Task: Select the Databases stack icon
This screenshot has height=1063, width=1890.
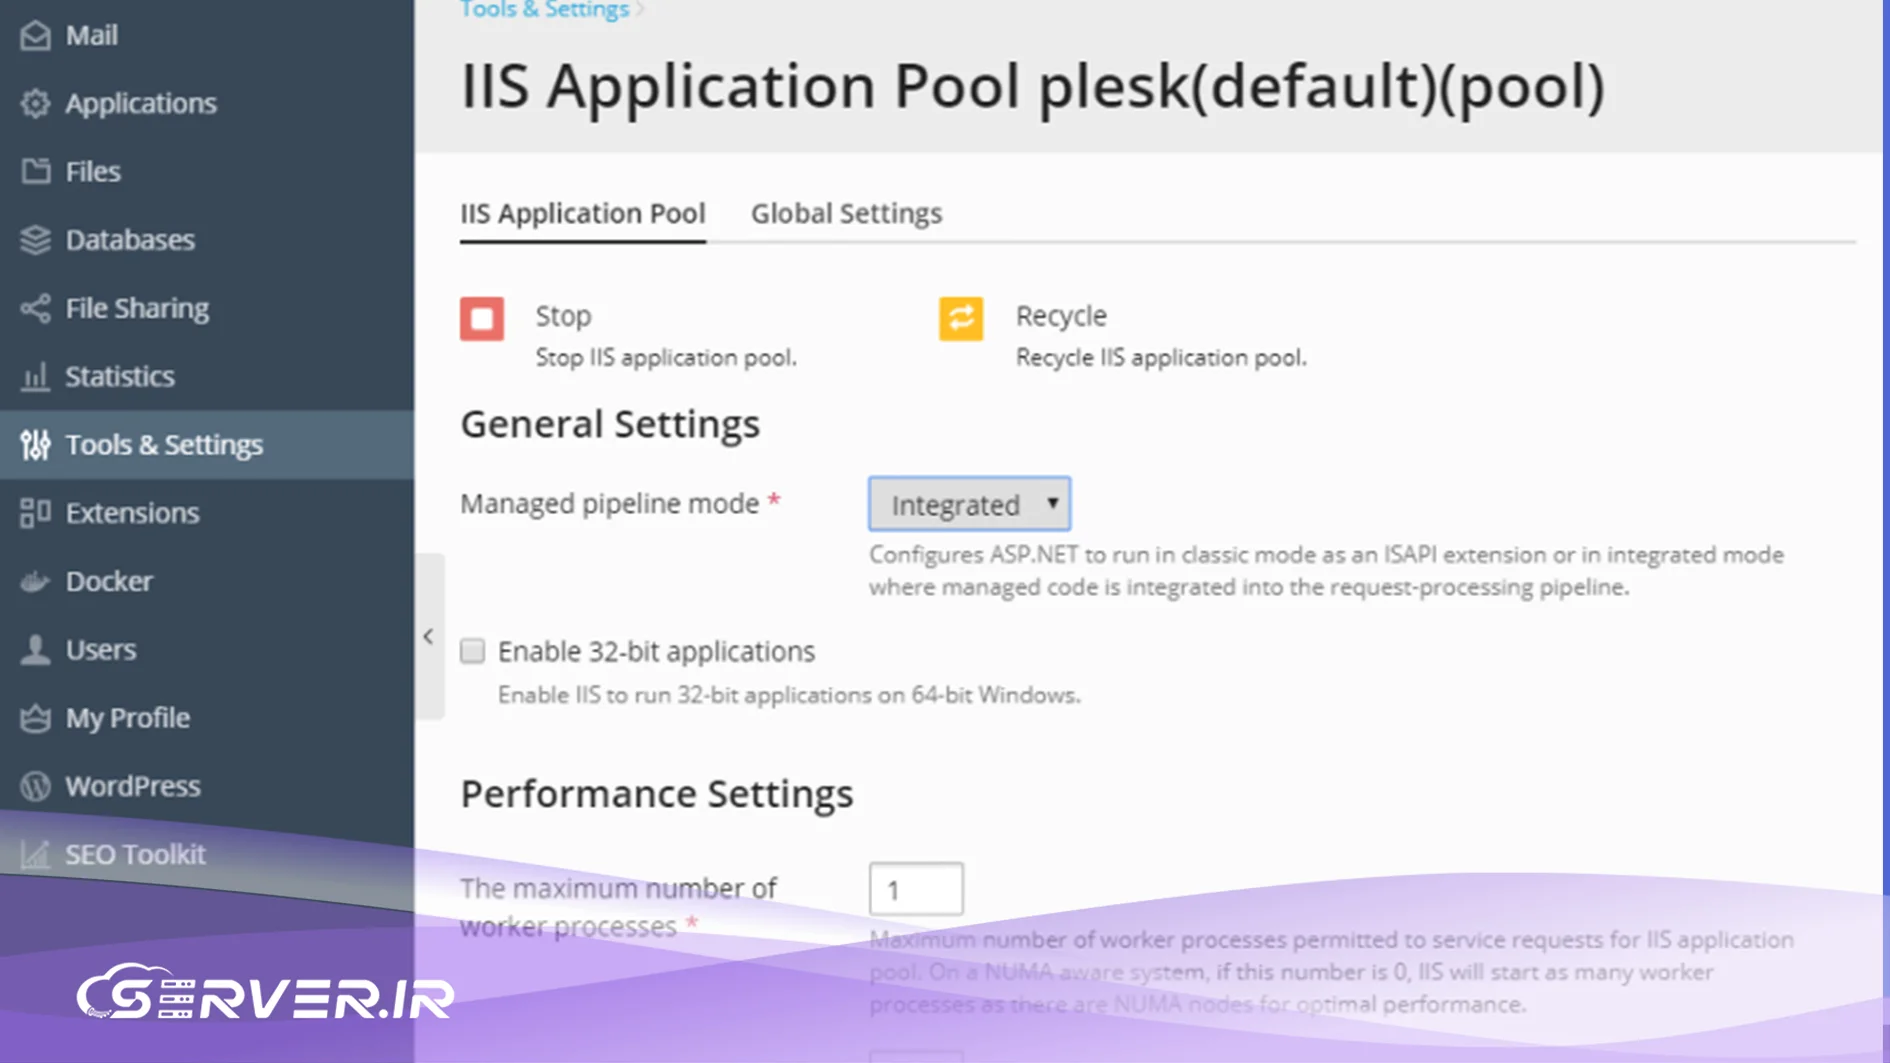Action: [x=35, y=240]
